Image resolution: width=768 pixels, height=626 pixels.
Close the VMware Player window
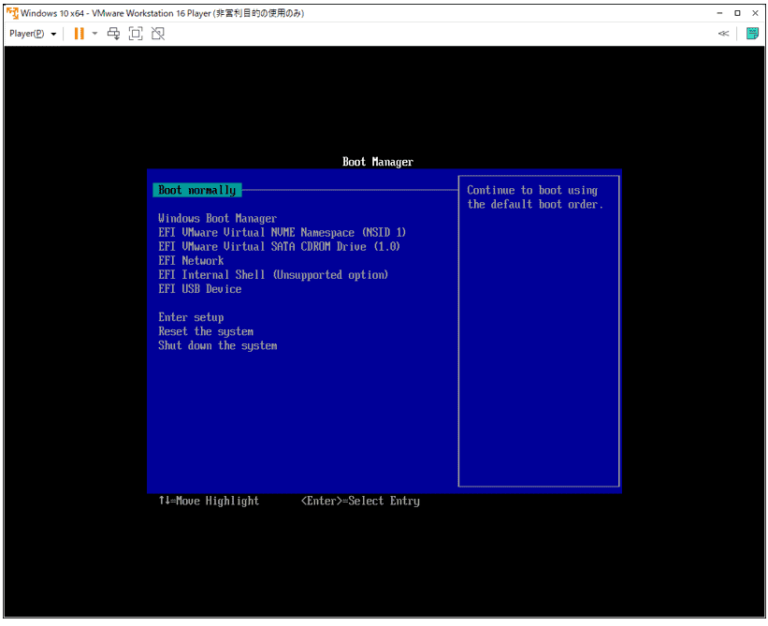coord(755,13)
